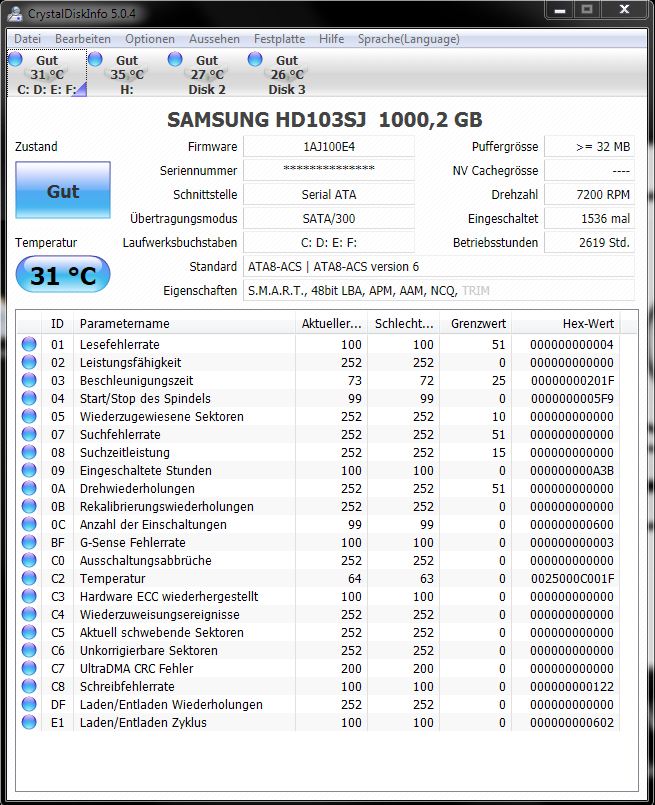This screenshot has width=655, height=805.
Task: Click the Schnittstelle field Serial ATA
Action: pyautogui.click(x=329, y=195)
